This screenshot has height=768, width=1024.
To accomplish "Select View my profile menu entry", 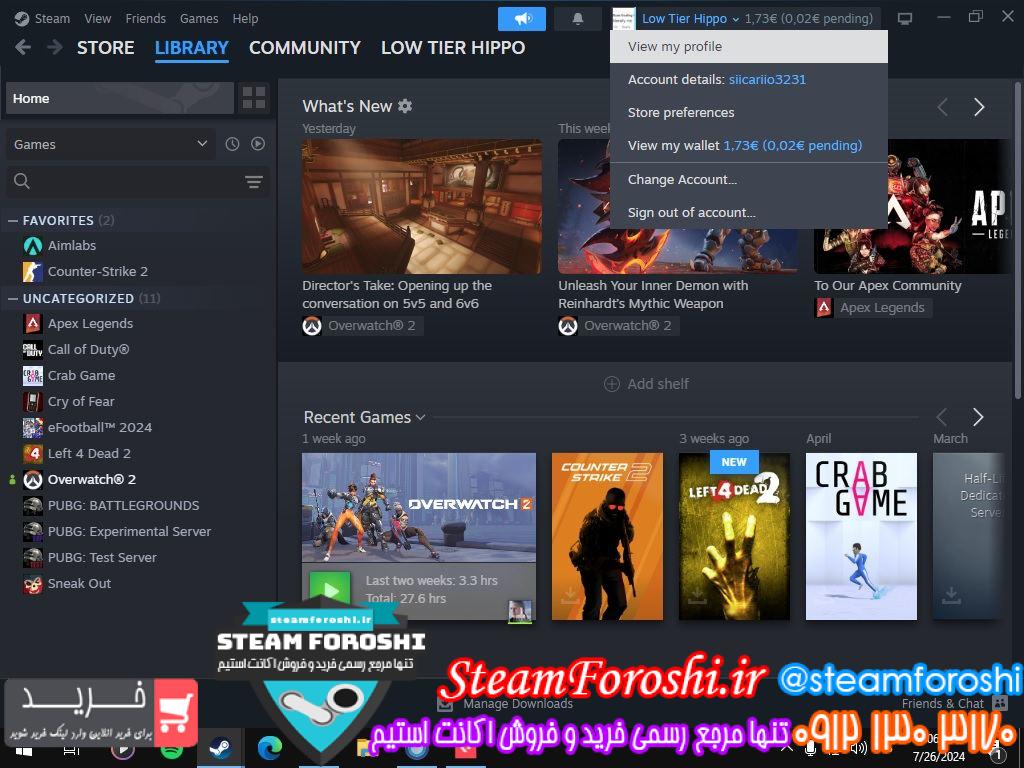I will click(675, 46).
